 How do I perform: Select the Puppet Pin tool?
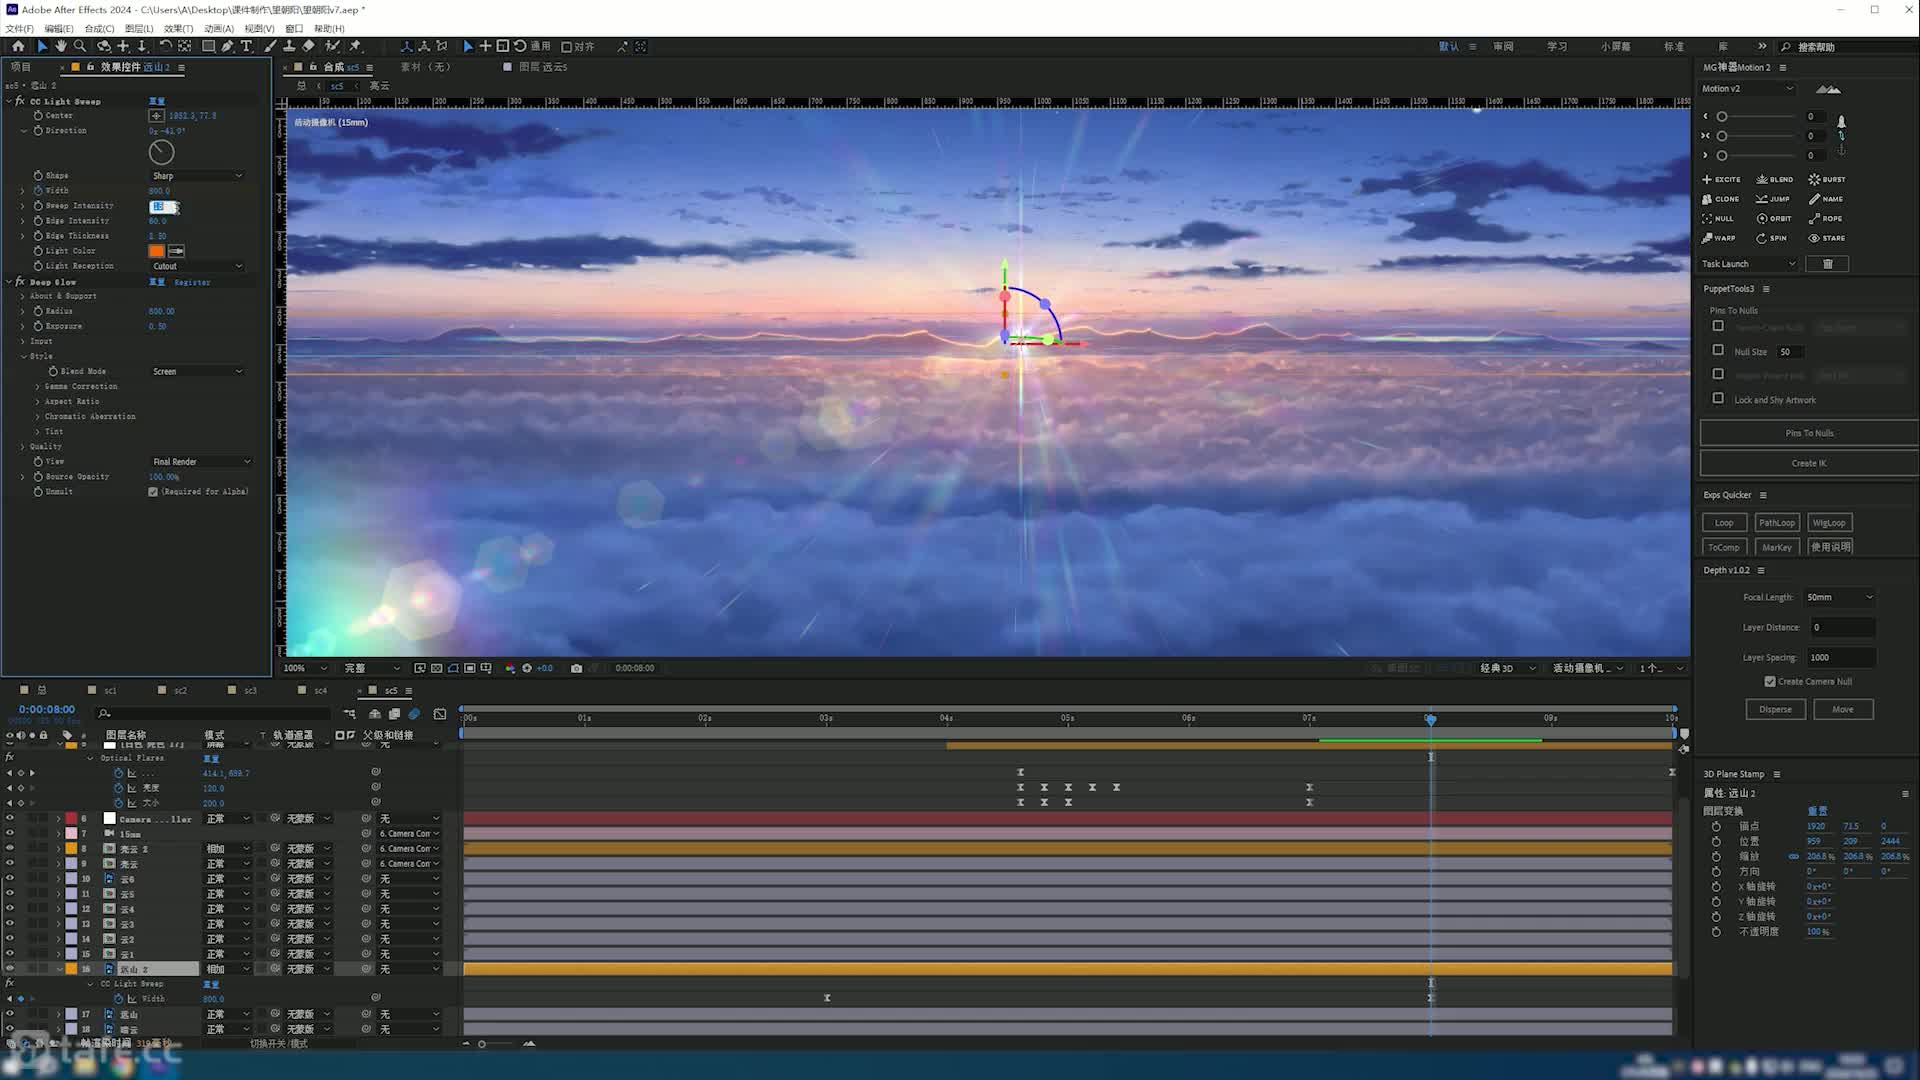pyautogui.click(x=356, y=46)
